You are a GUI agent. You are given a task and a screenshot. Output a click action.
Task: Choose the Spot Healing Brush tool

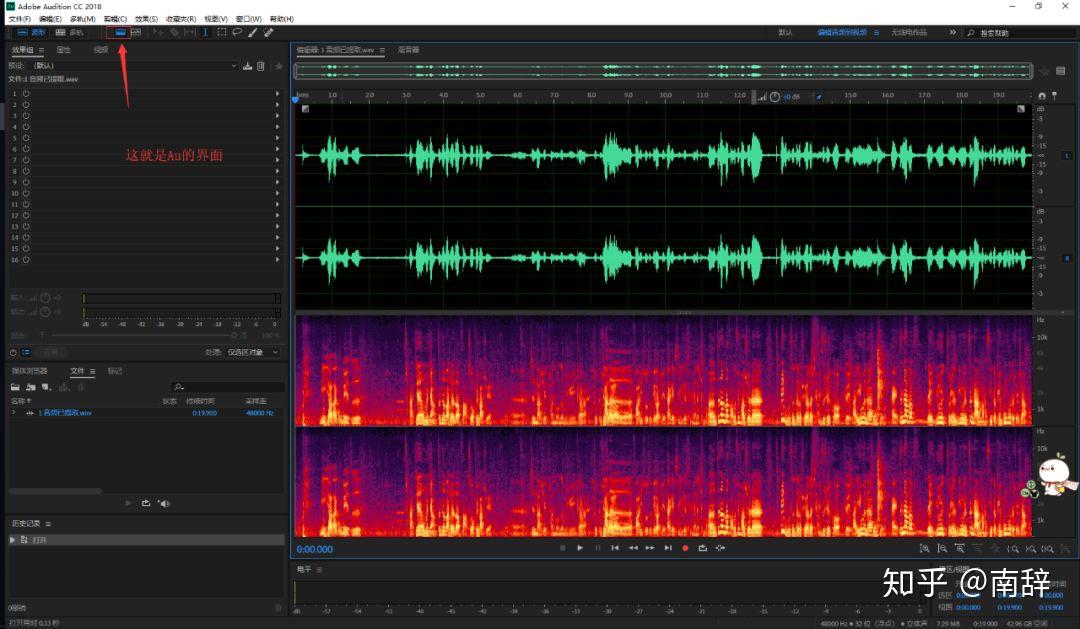tap(268, 32)
